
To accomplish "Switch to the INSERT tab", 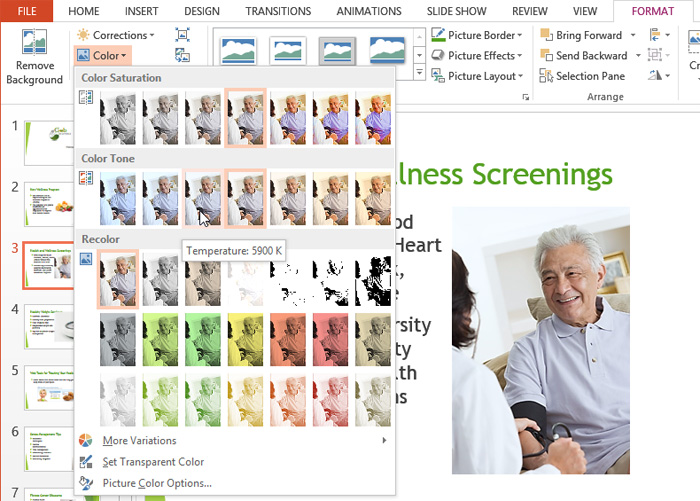I will tap(142, 11).
